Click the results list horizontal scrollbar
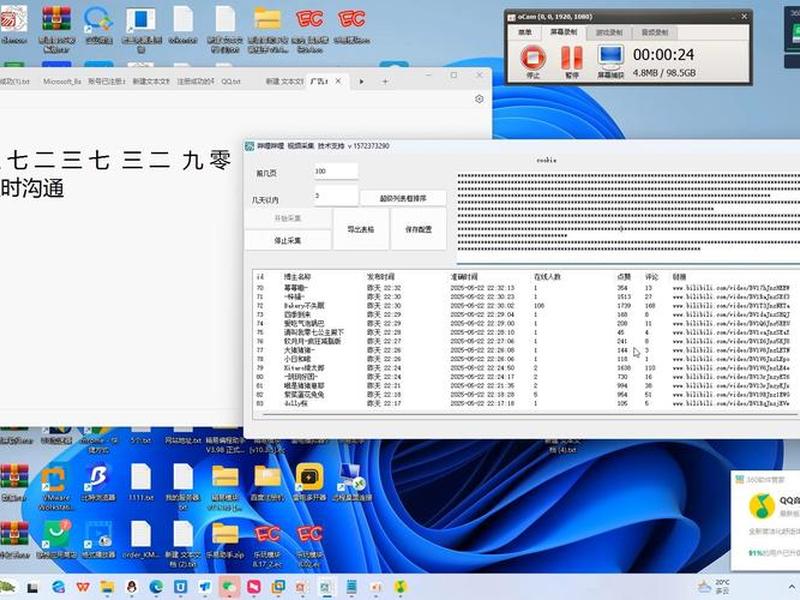Viewport: 800px width, 600px height. coord(526,415)
